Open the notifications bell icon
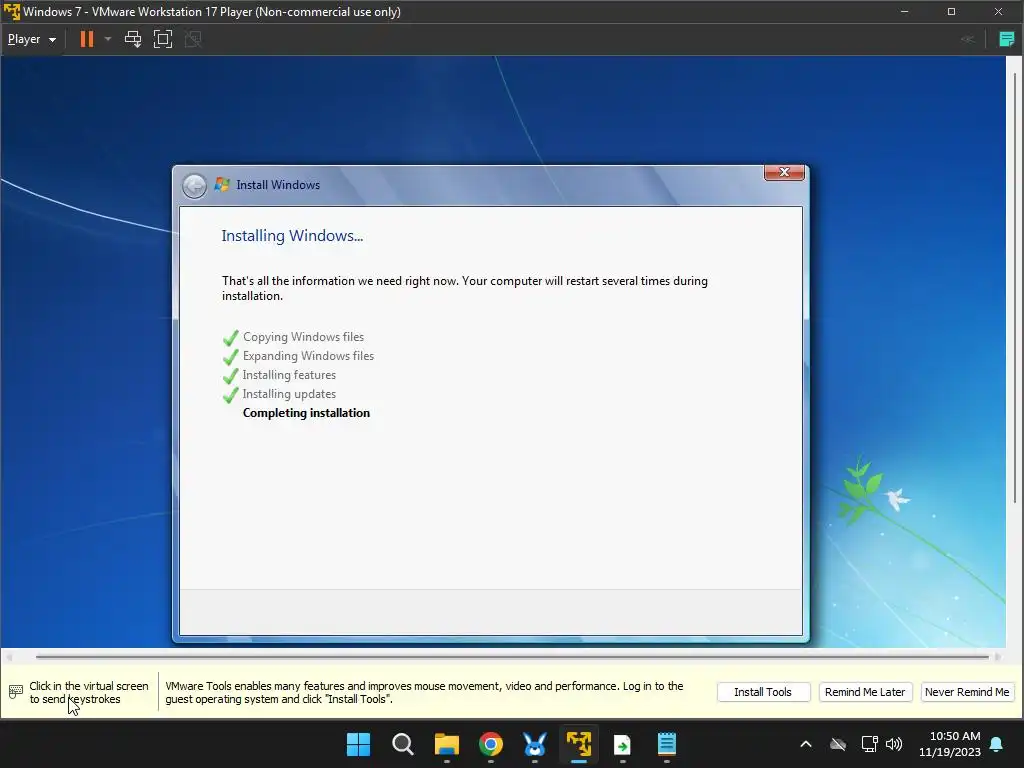Viewport: 1024px width, 768px height. point(997,744)
